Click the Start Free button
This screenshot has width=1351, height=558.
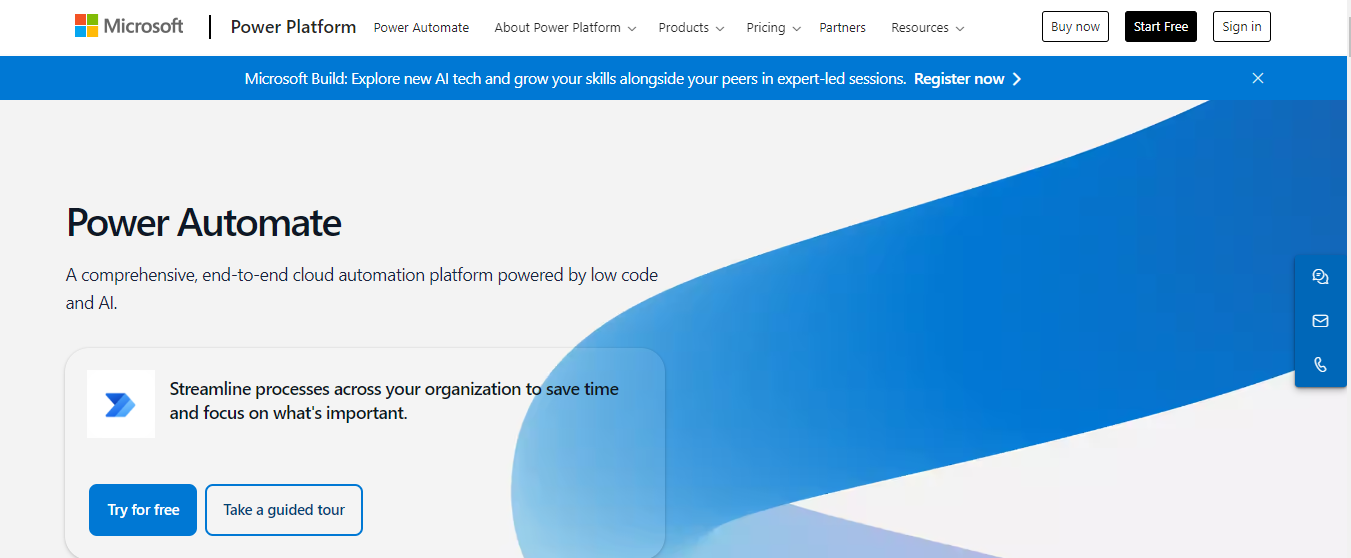pyautogui.click(x=1161, y=27)
